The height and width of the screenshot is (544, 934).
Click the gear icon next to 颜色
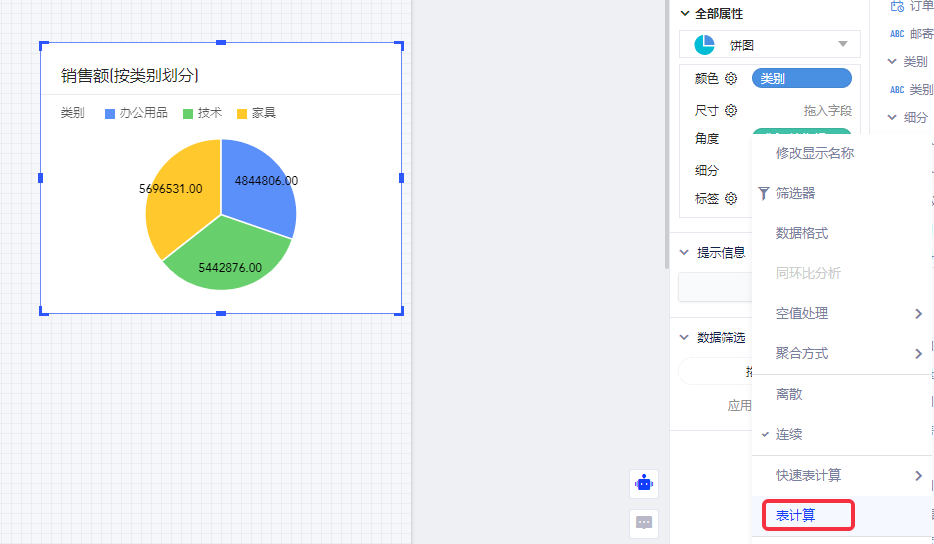point(731,79)
